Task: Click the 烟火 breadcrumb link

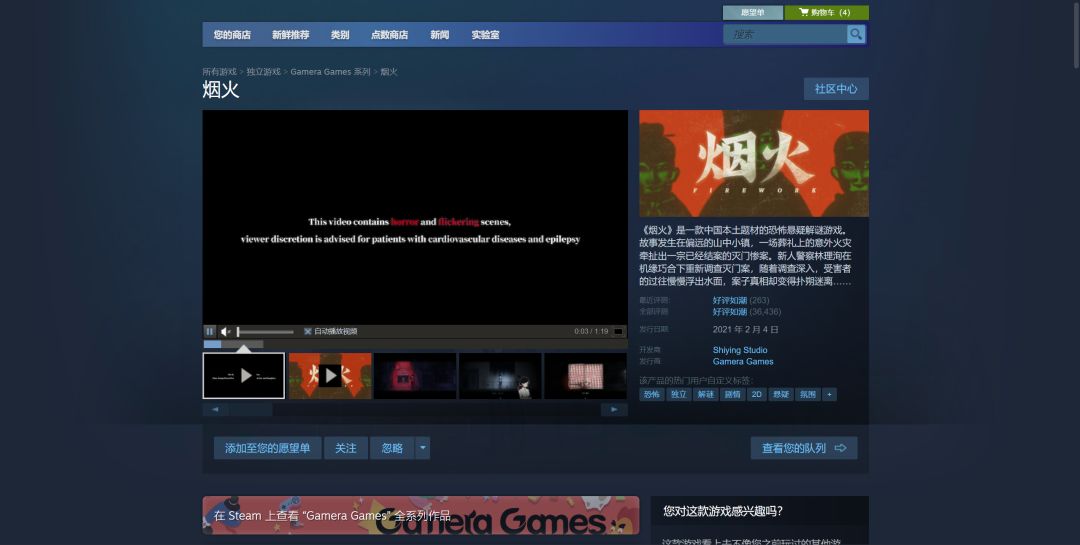Action: click(389, 72)
